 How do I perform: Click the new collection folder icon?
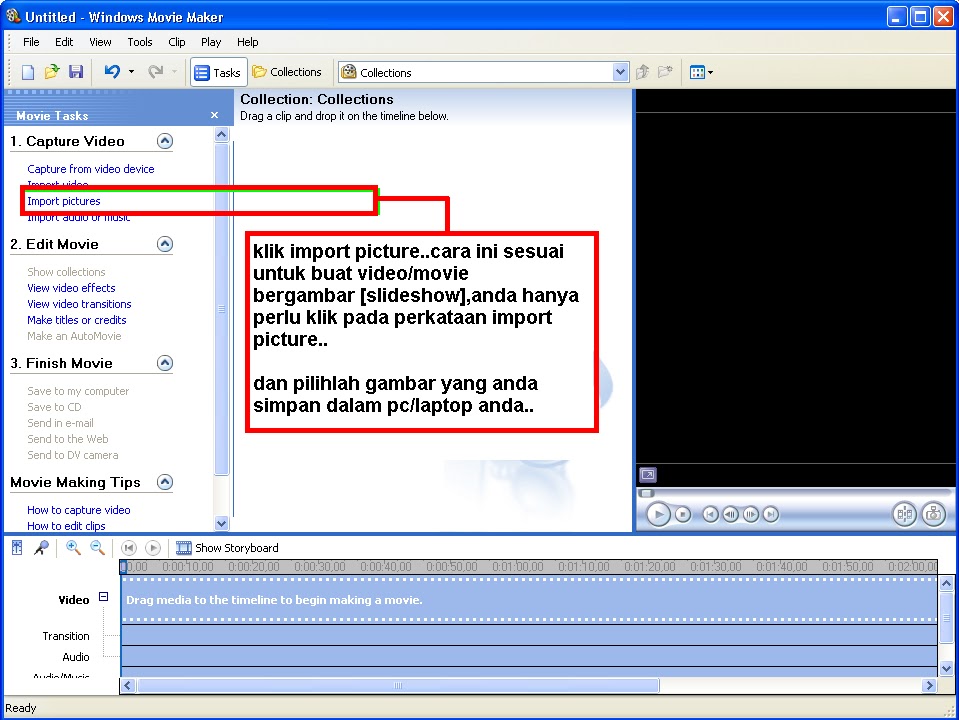tap(665, 72)
